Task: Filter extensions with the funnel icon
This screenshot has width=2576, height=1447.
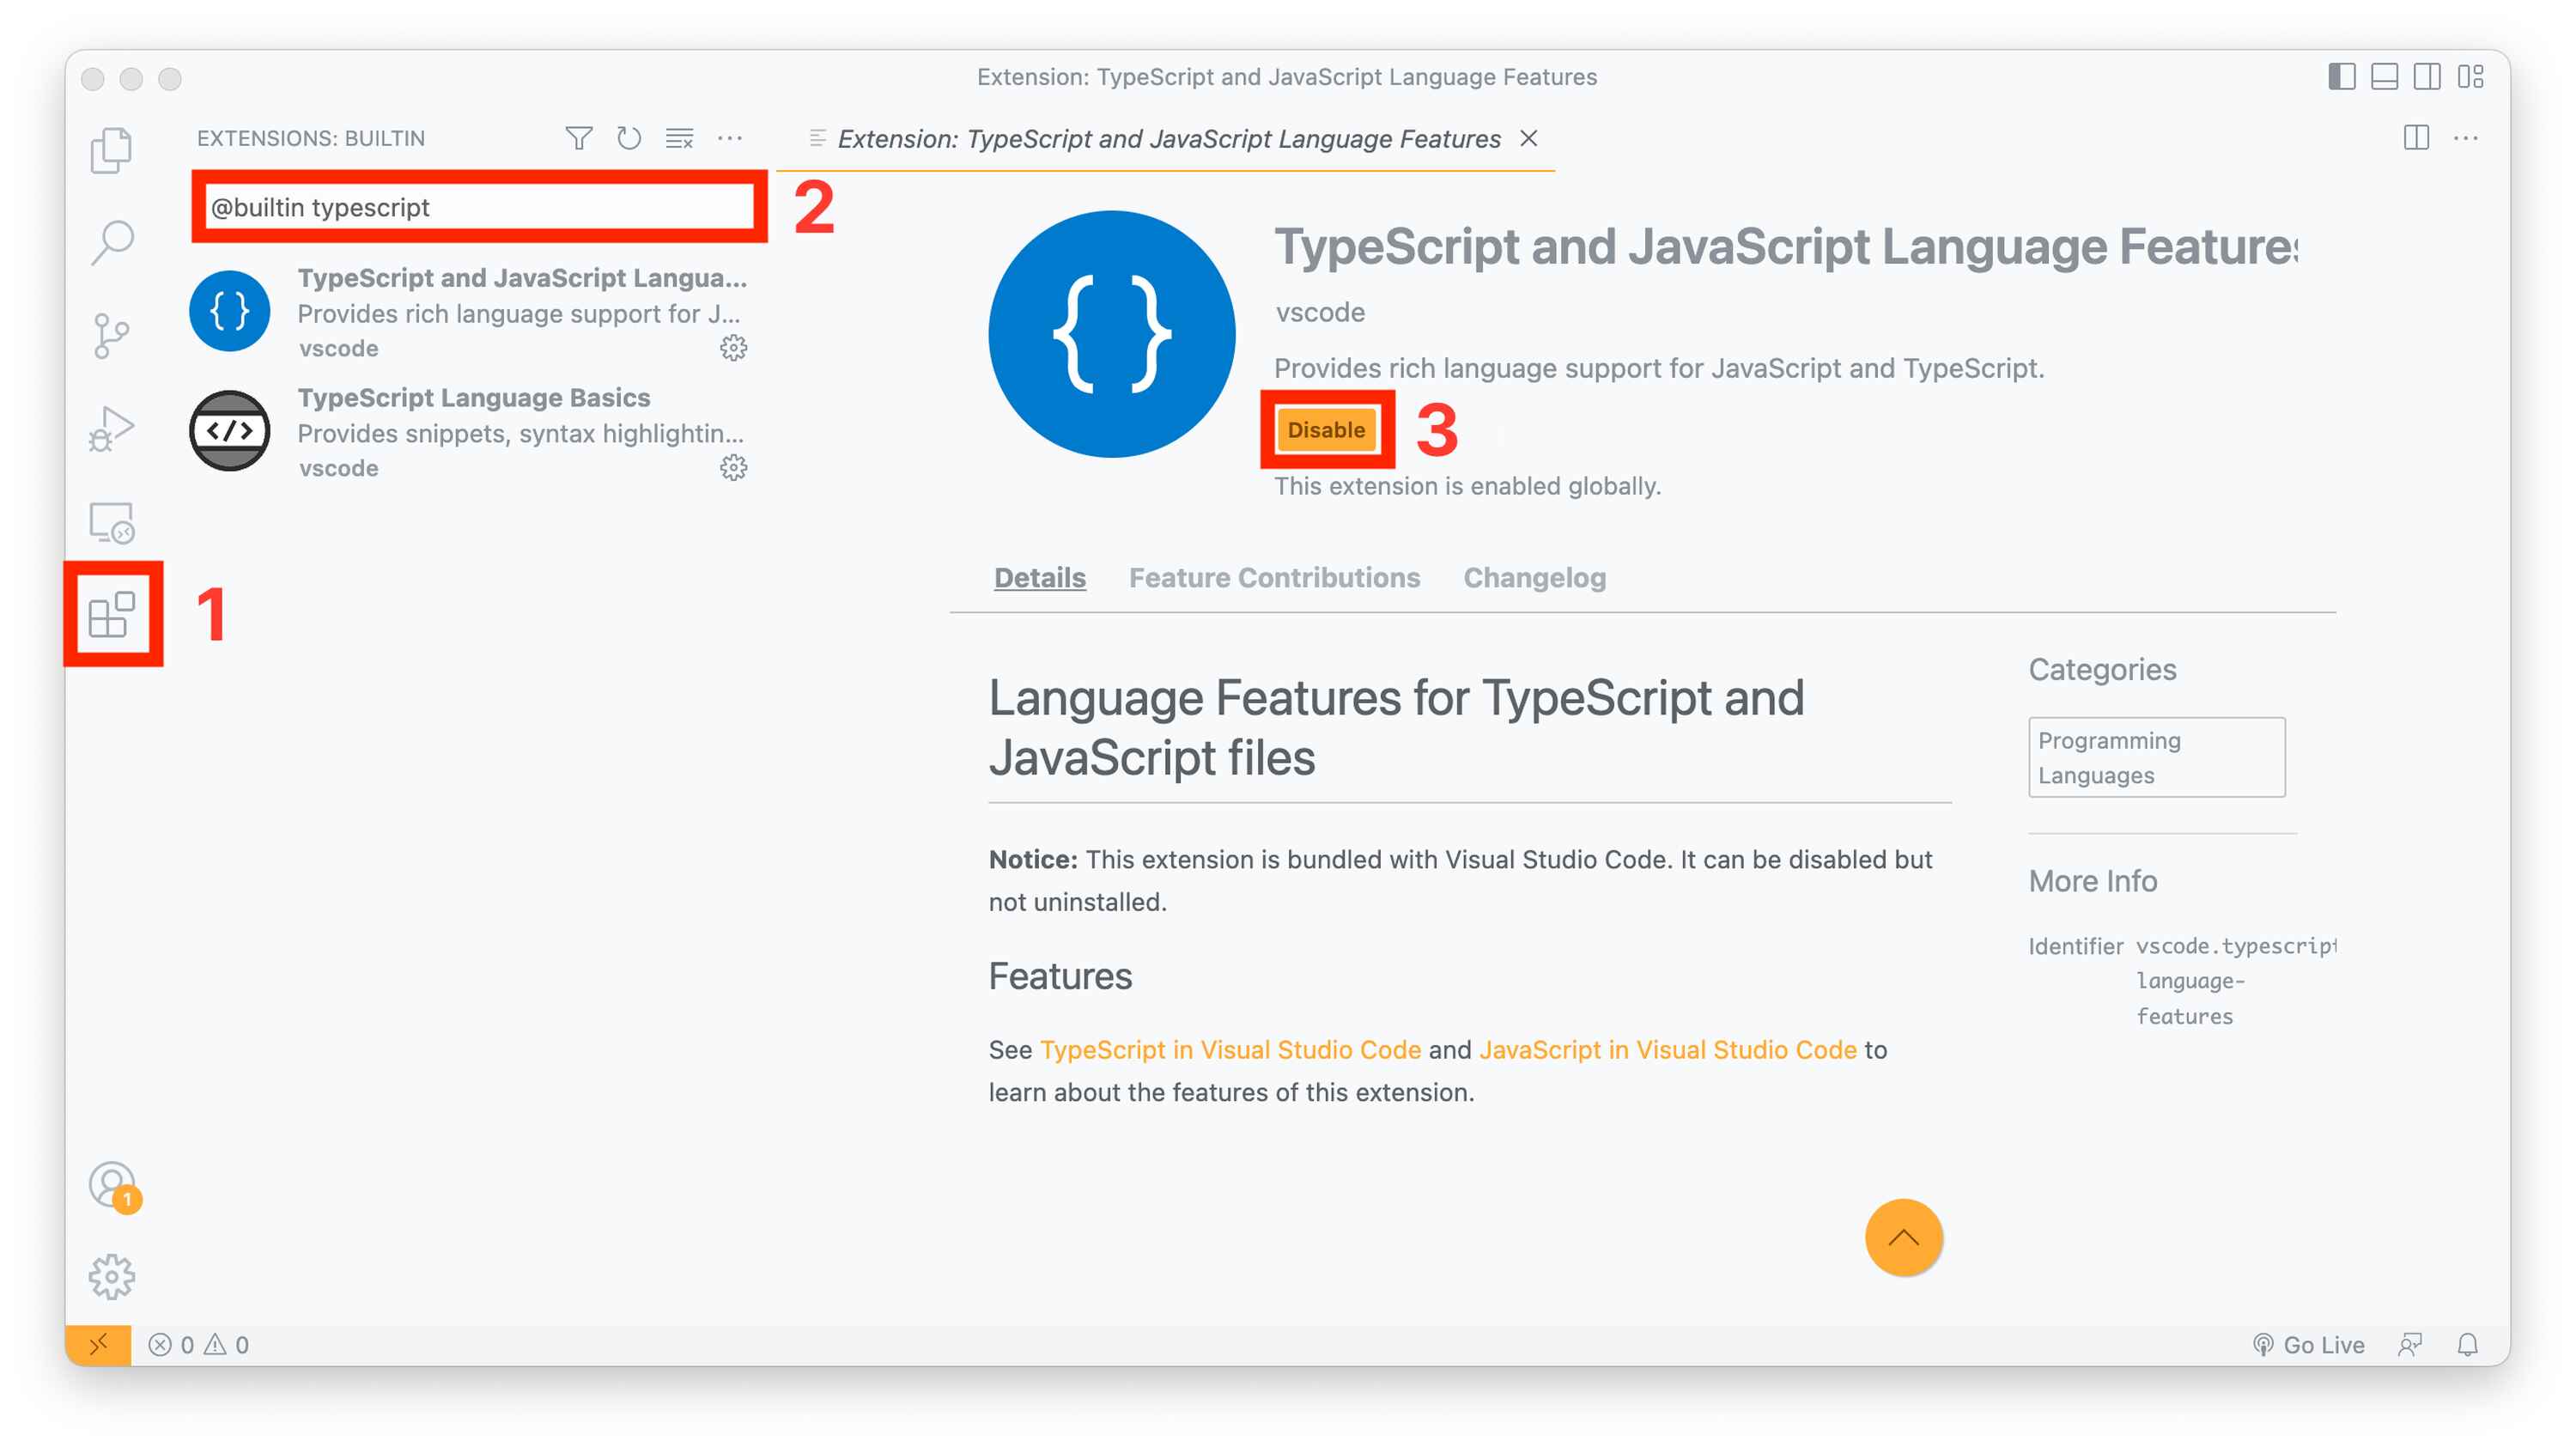Action: pyautogui.click(x=579, y=139)
